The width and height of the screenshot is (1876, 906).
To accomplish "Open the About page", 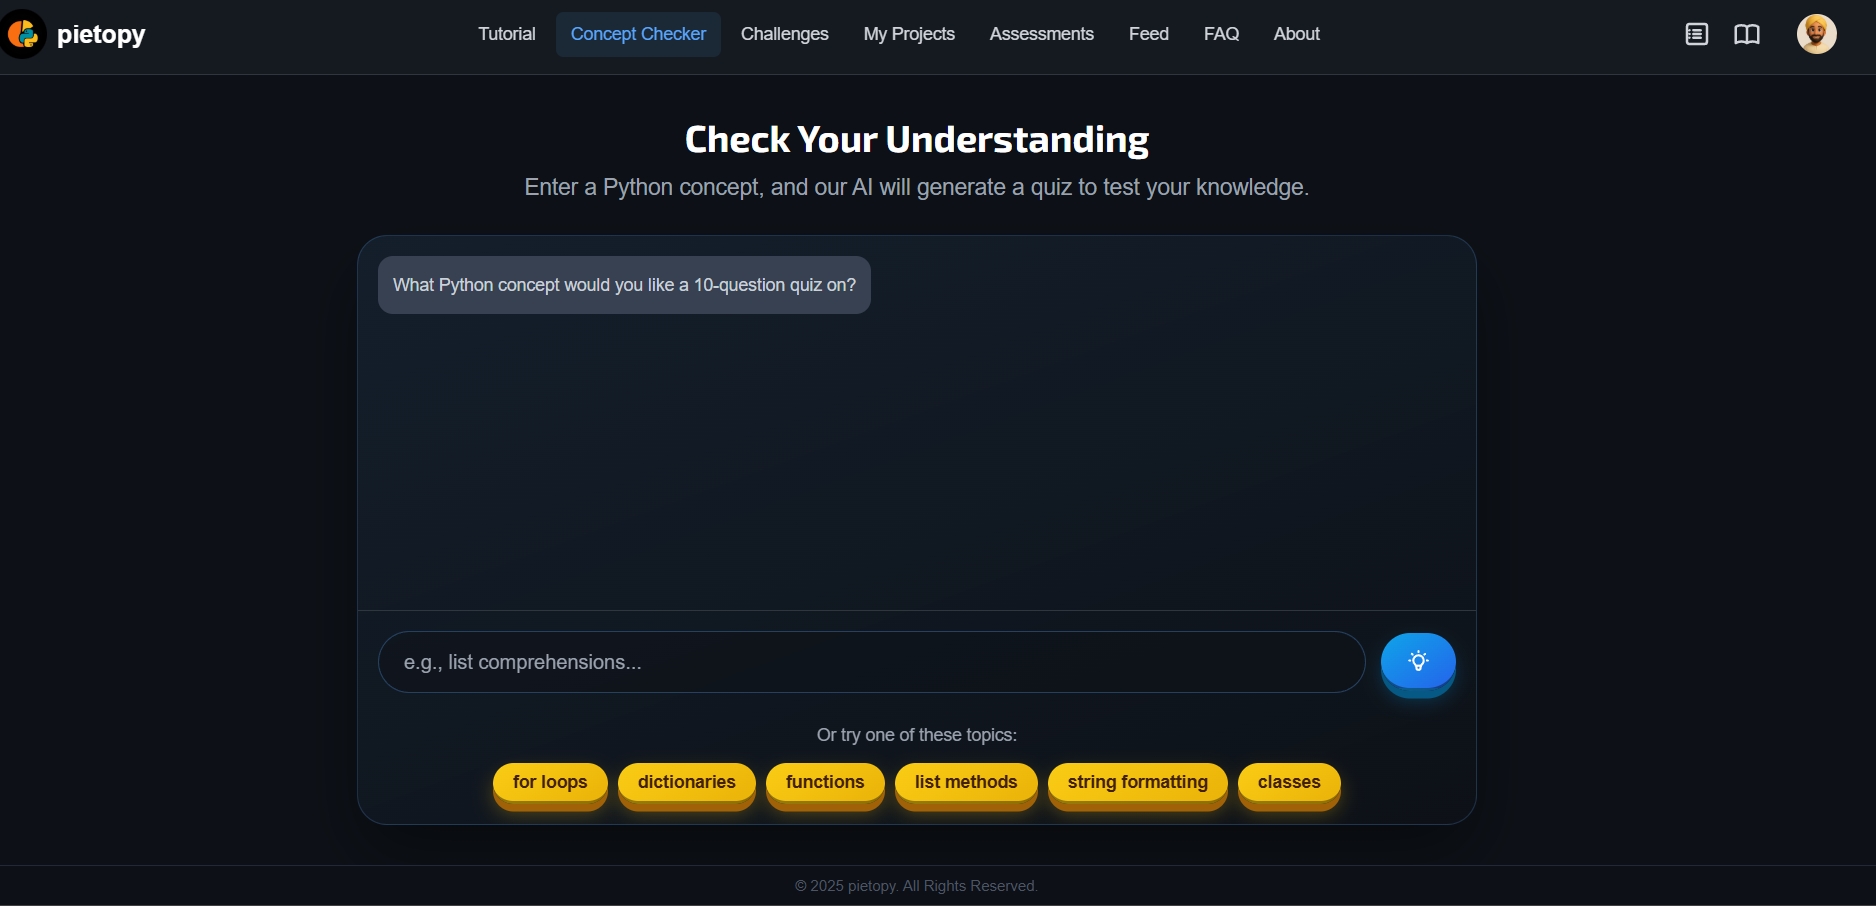I will pyautogui.click(x=1296, y=33).
